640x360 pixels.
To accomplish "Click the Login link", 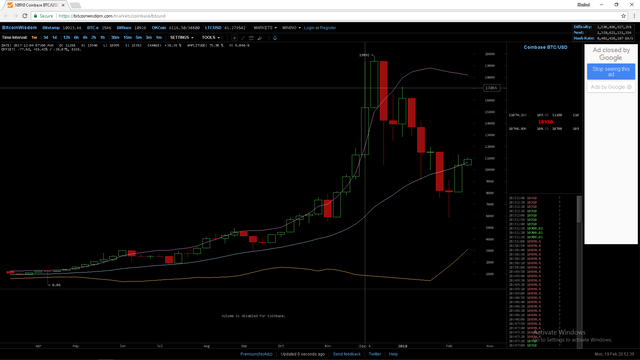I will tap(309, 28).
